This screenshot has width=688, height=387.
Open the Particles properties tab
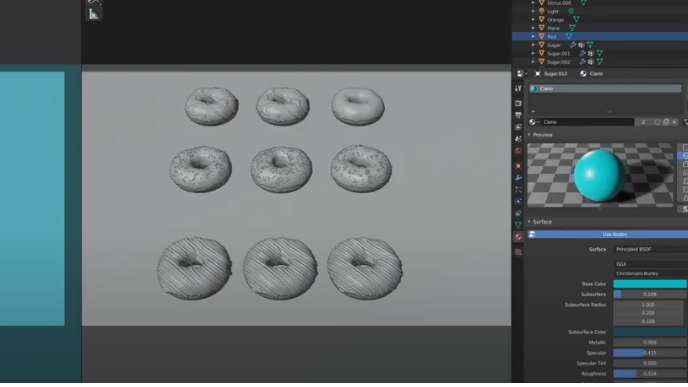click(x=518, y=190)
